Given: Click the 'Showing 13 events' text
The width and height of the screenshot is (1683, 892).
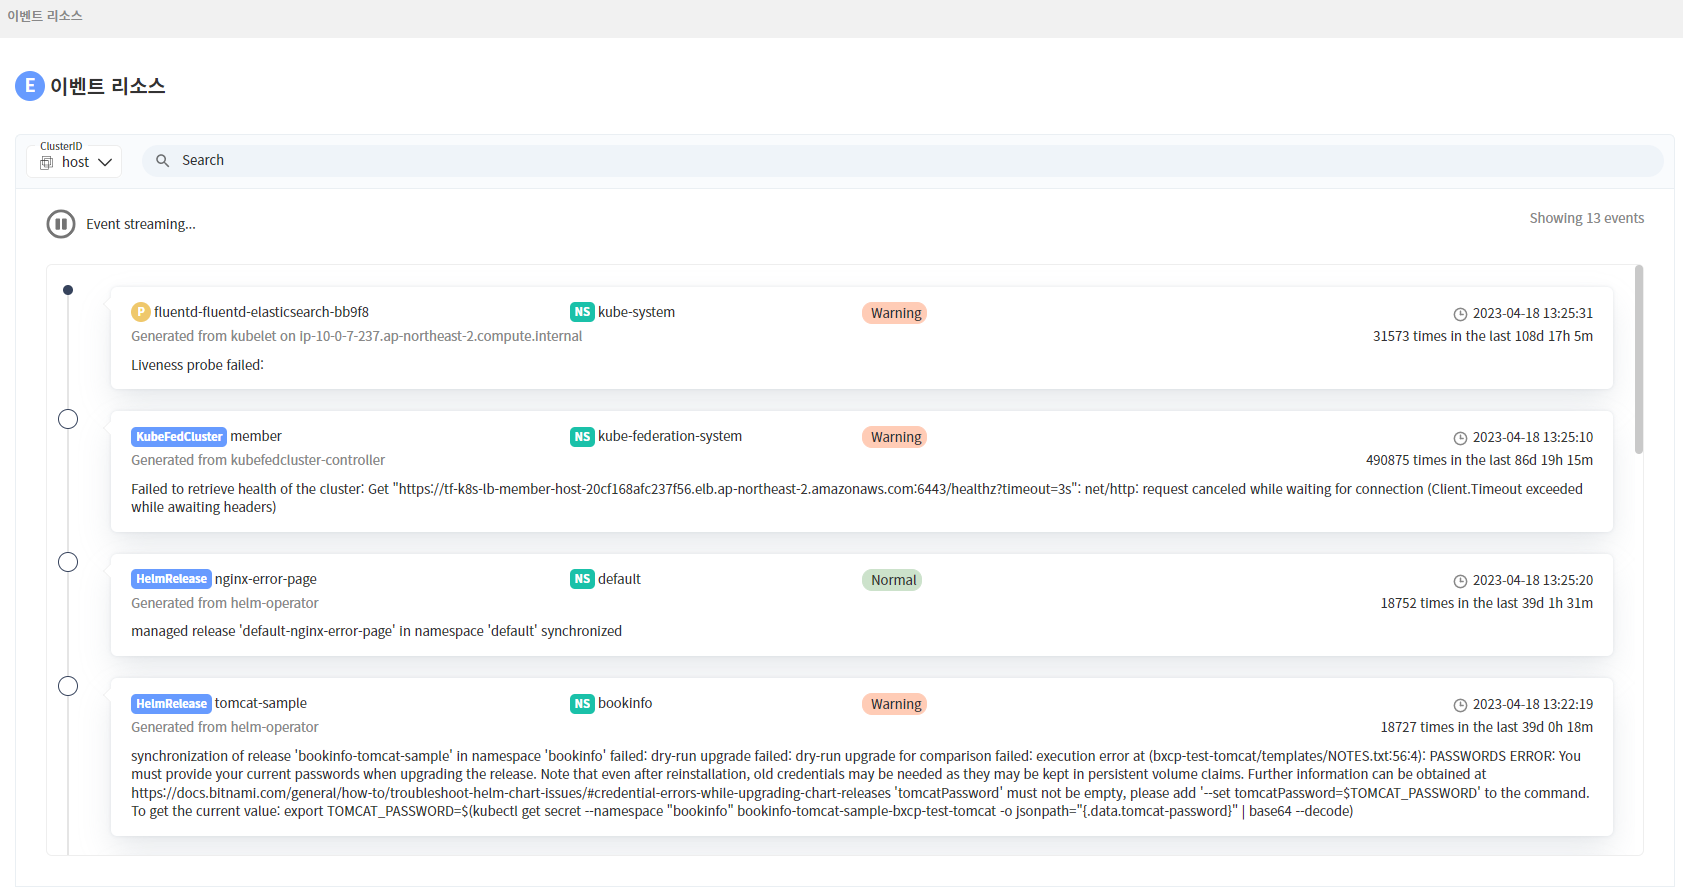Looking at the screenshot, I should click(x=1586, y=218).
